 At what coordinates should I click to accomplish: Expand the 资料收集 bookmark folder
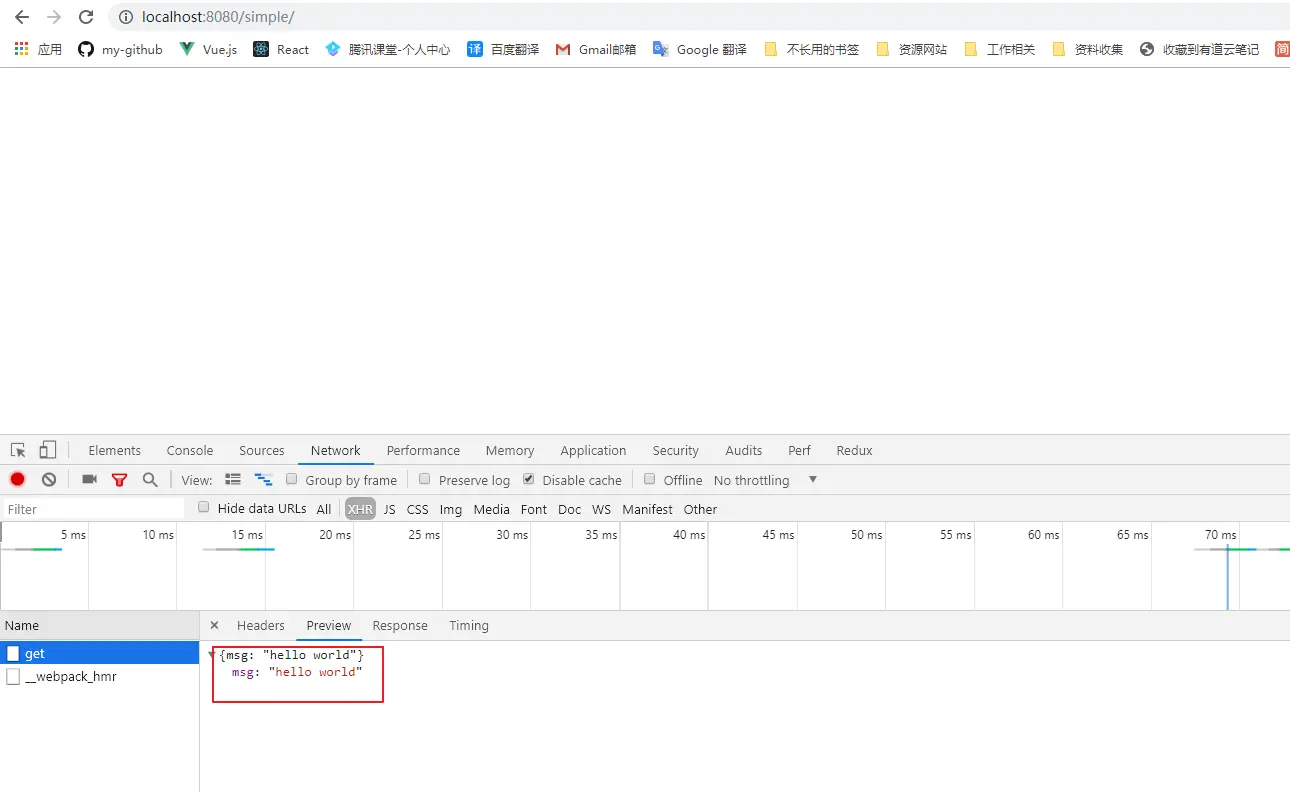[1087, 49]
